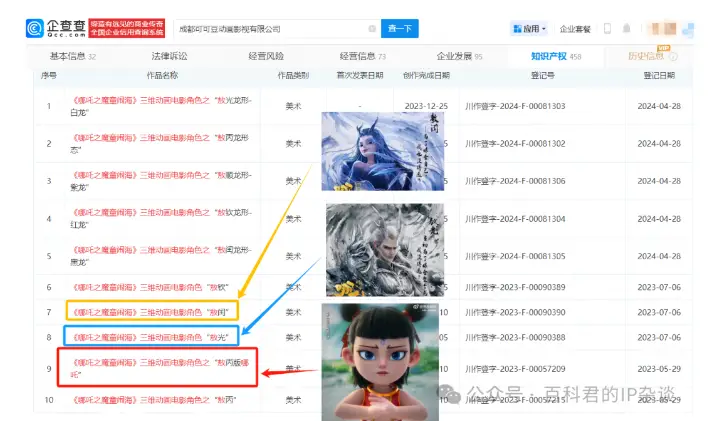Click sequence number 1 in first row
The image size is (724, 421).
[x=48, y=106]
